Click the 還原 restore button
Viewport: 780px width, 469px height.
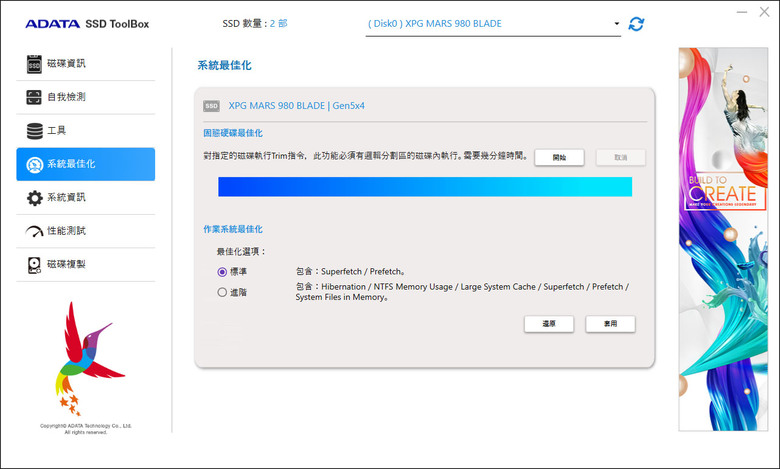pos(549,324)
